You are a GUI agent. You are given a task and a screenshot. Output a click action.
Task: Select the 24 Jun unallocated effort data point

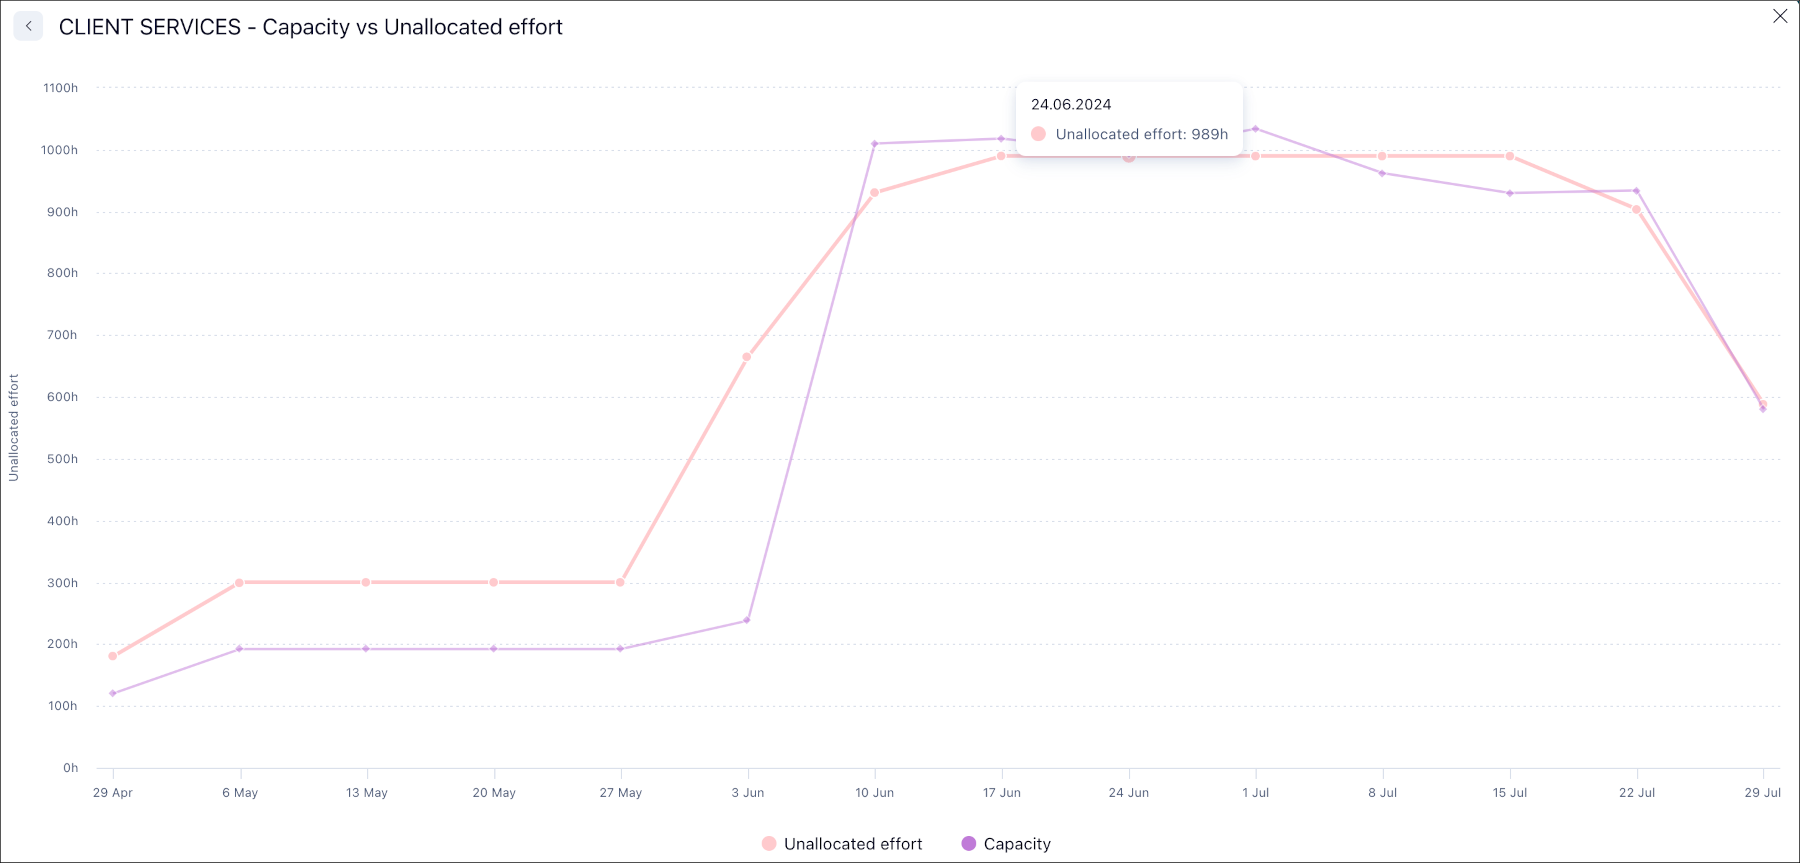coord(1128,156)
